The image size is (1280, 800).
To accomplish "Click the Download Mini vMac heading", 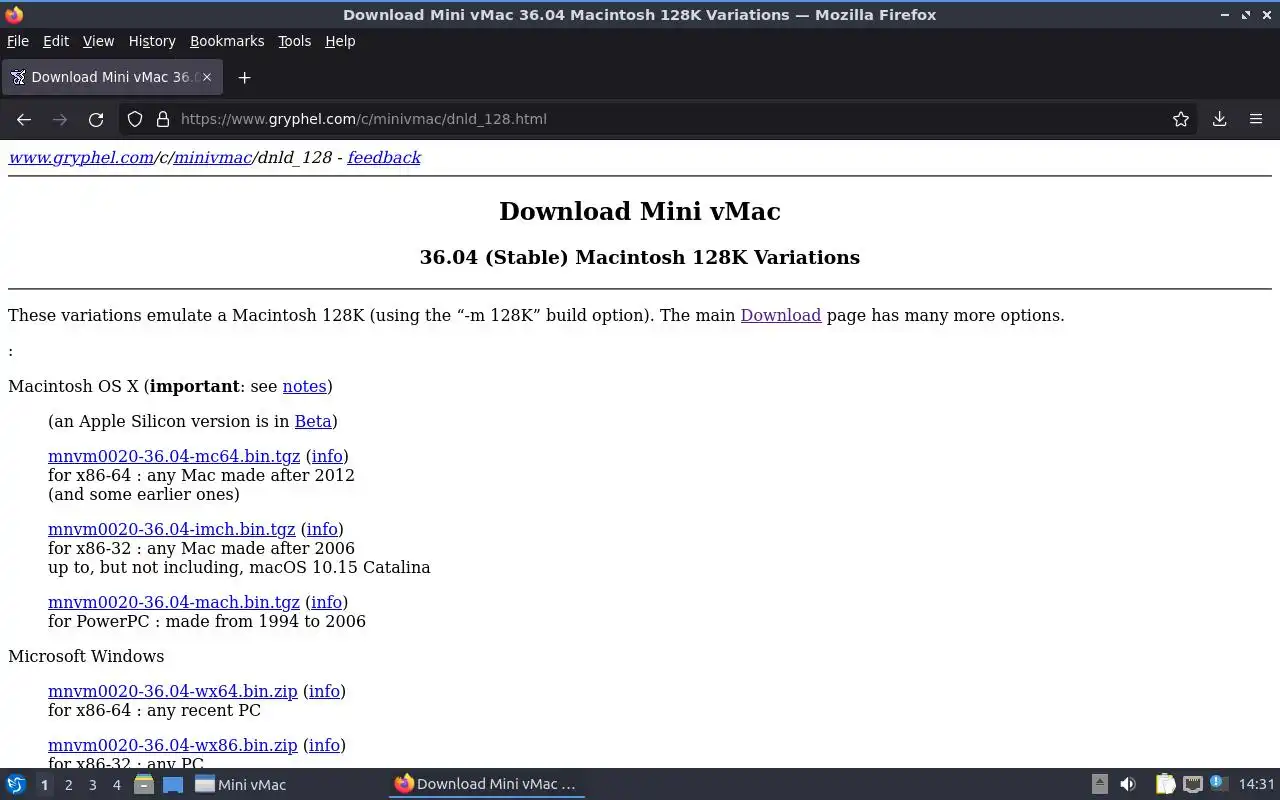I will coord(640,211).
